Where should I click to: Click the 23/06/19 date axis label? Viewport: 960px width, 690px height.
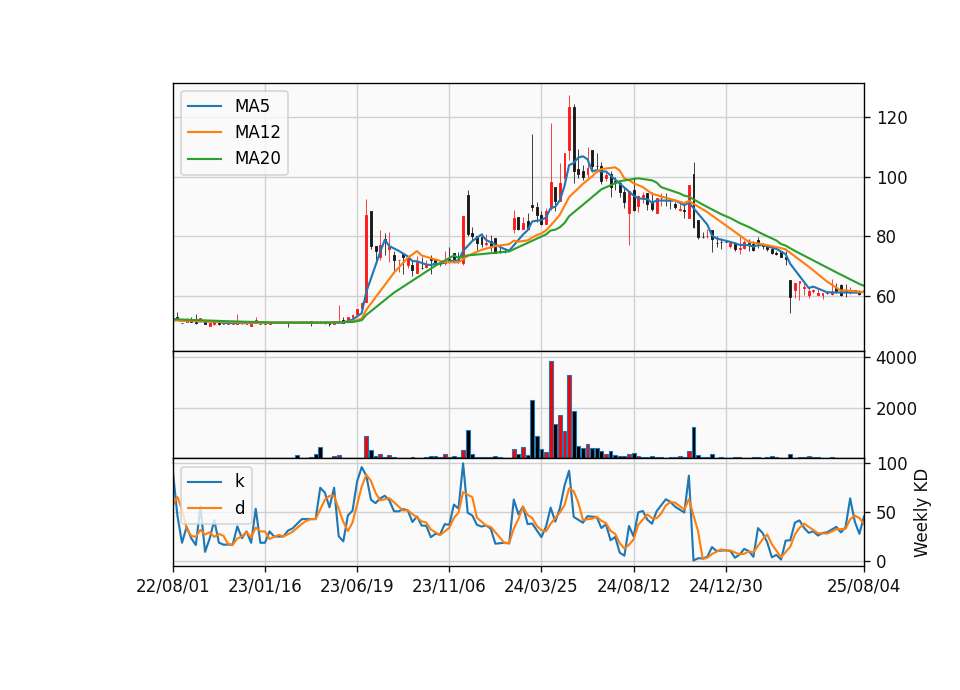(356, 586)
